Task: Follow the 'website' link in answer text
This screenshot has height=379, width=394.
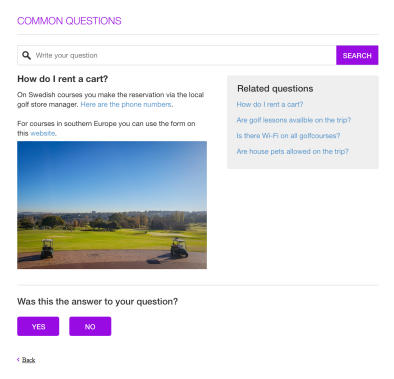Action: [43, 133]
